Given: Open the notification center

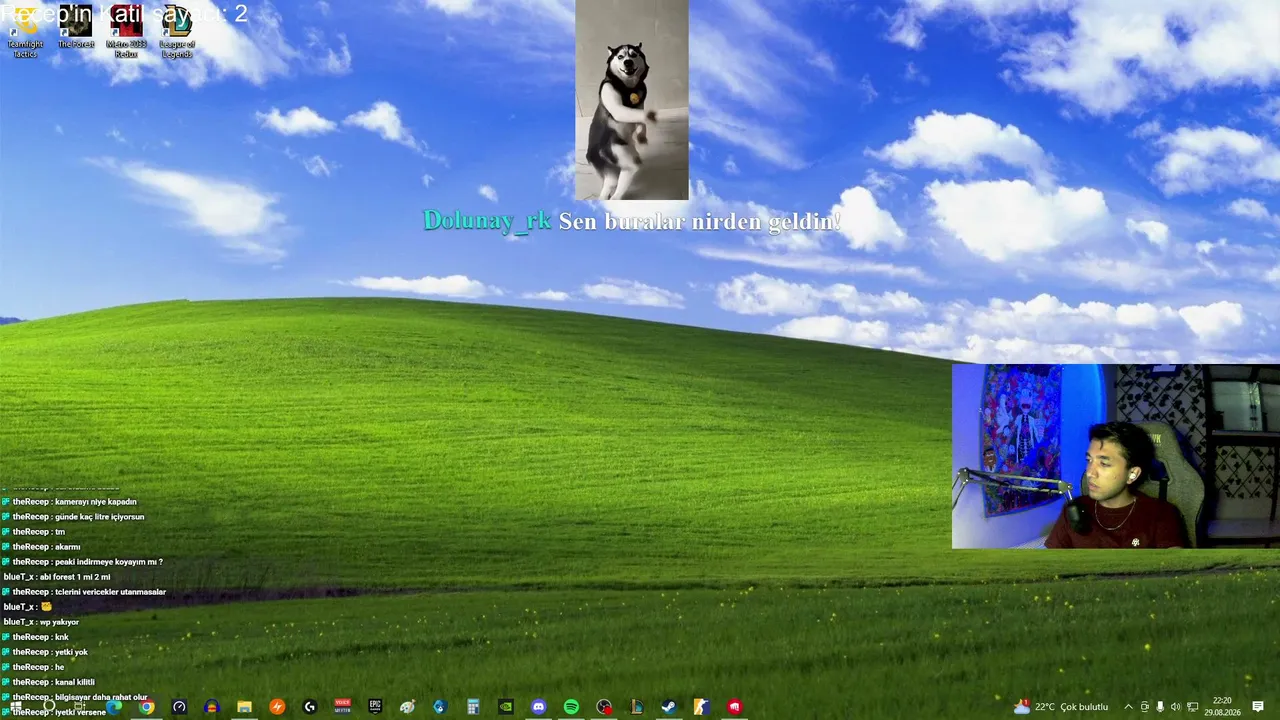Looking at the screenshot, I should pyautogui.click(x=1258, y=707).
